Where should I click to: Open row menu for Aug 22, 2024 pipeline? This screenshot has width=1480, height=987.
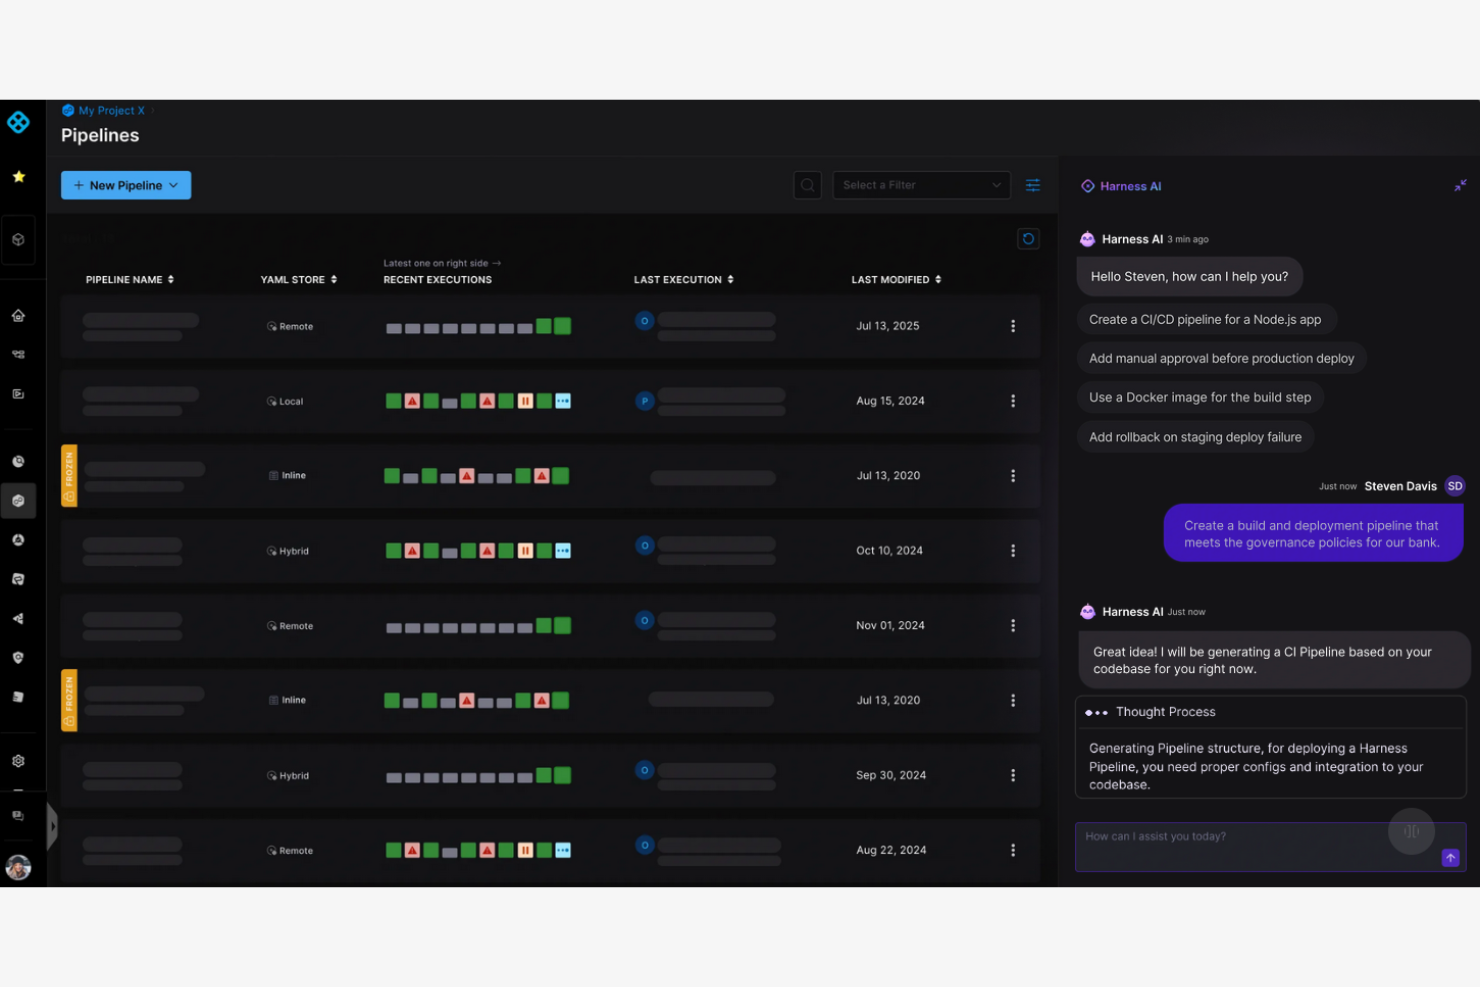click(x=1013, y=851)
